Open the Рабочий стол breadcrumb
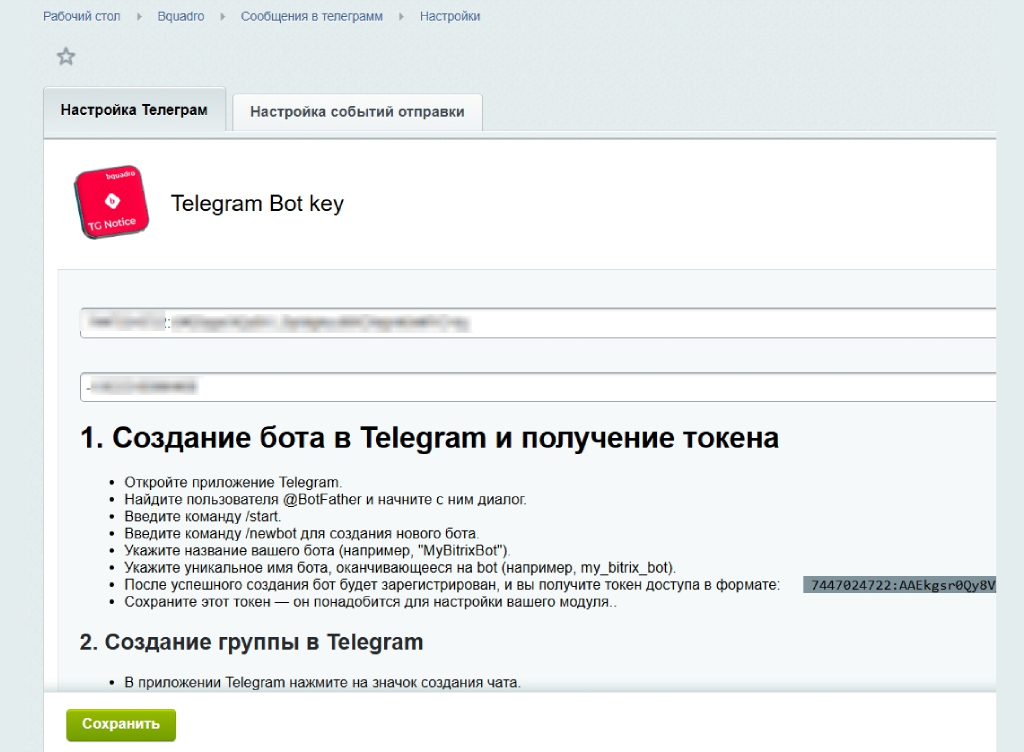1024x752 pixels. 81,17
